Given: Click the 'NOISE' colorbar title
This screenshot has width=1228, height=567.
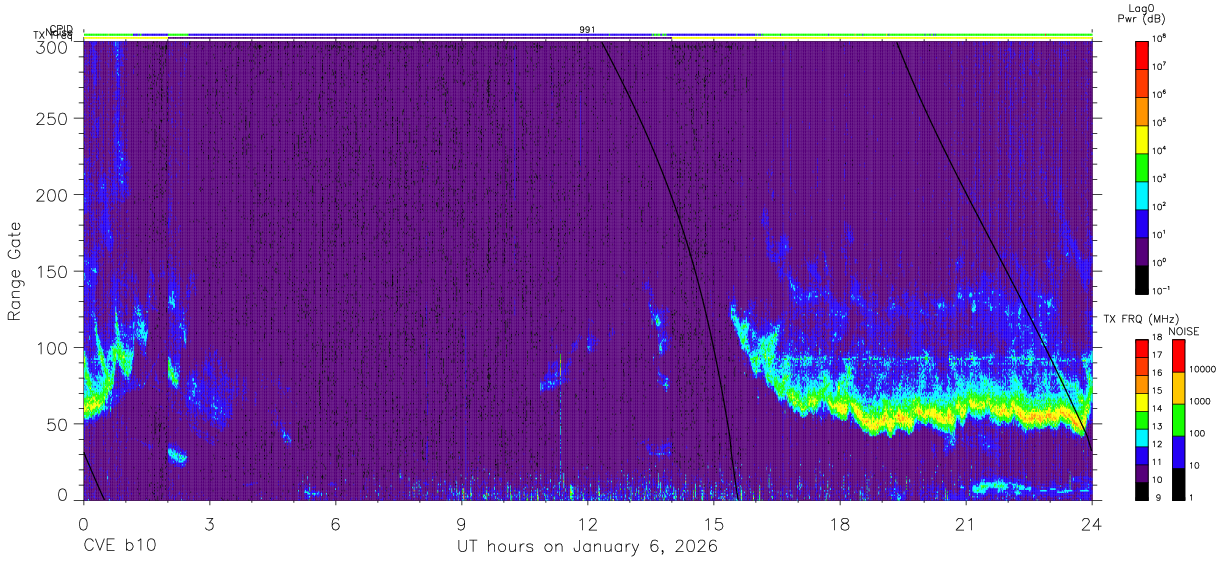Looking at the screenshot, I should (x=1183, y=331).
